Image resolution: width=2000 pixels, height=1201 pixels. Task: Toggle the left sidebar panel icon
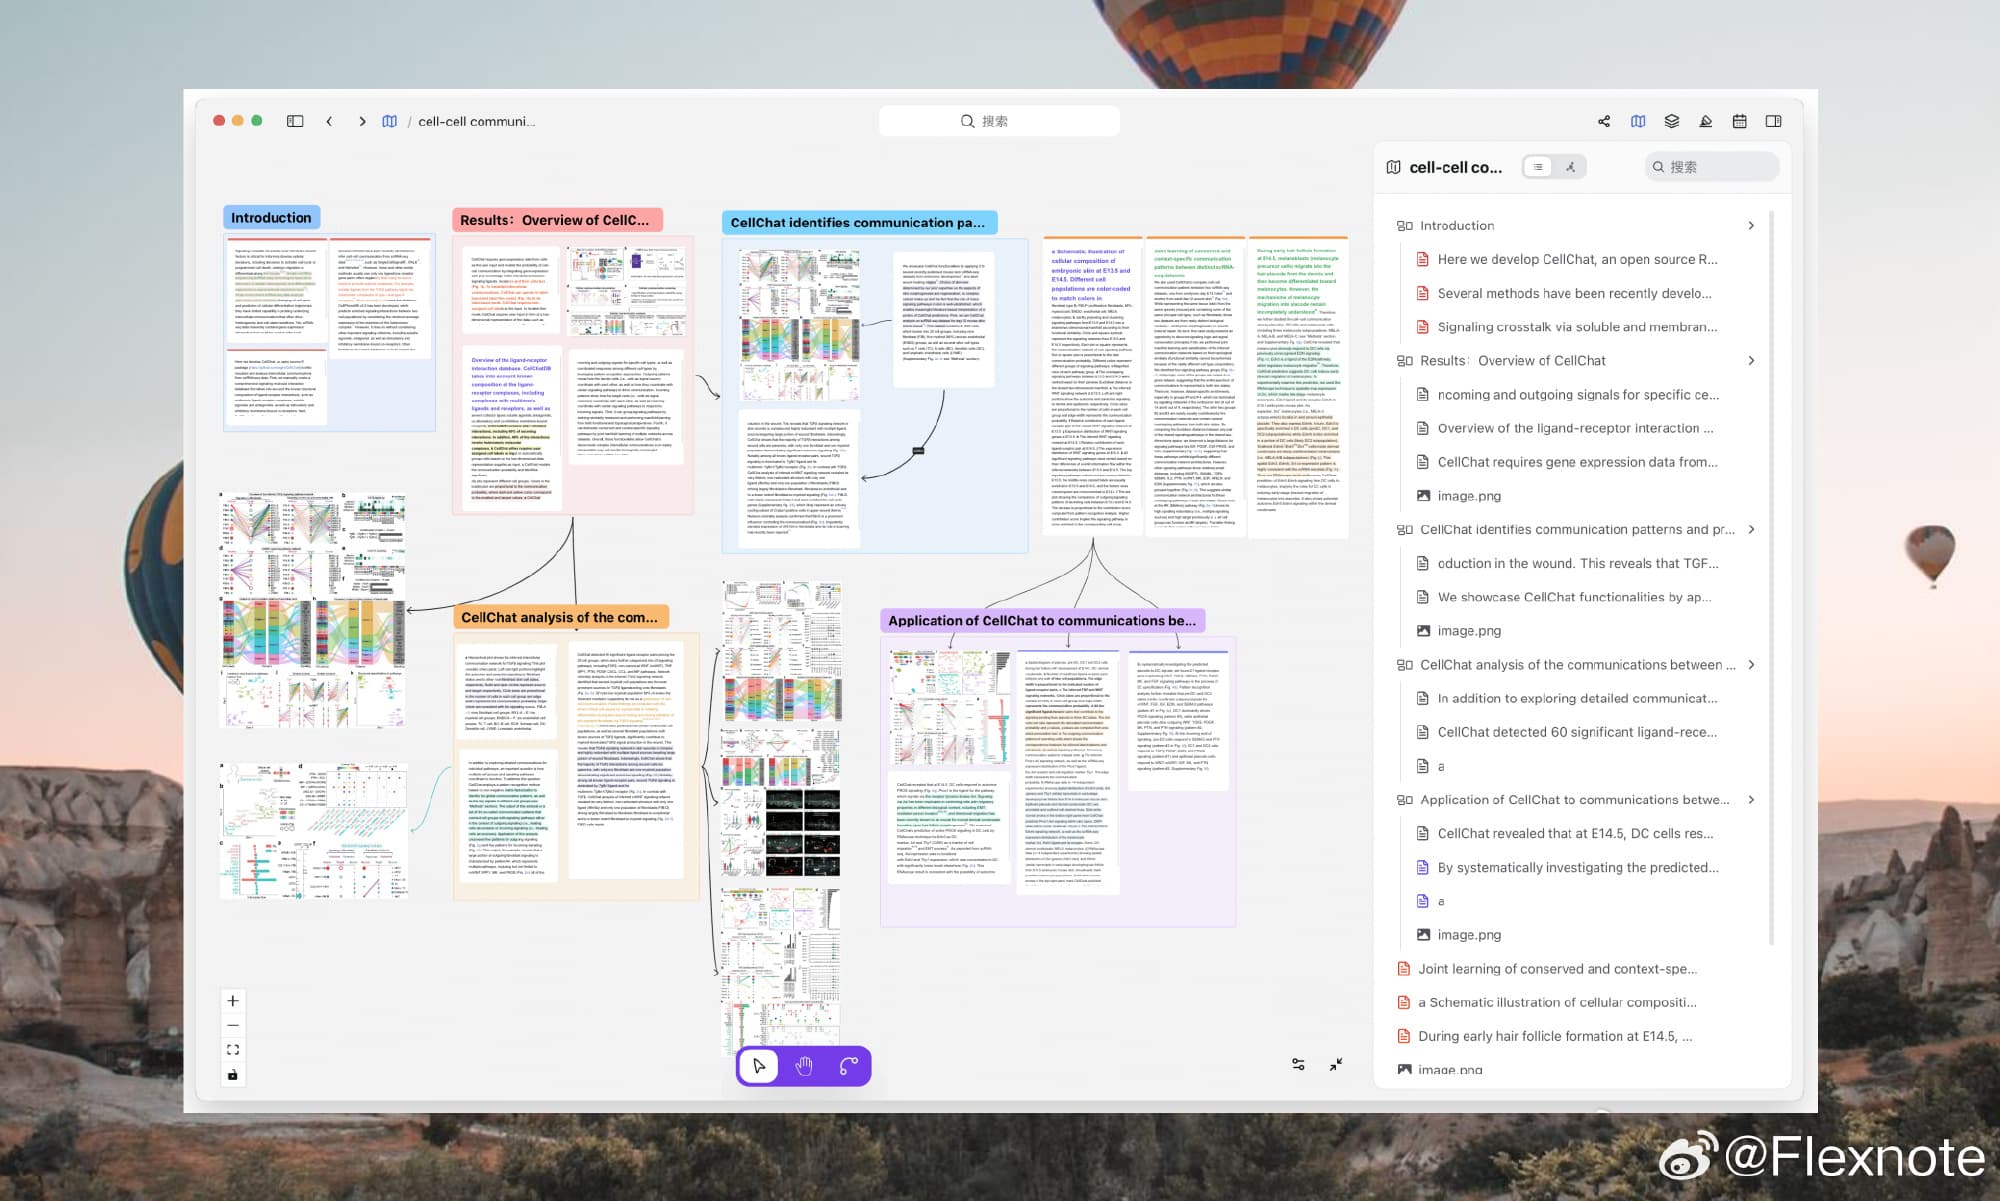[295, 121]
